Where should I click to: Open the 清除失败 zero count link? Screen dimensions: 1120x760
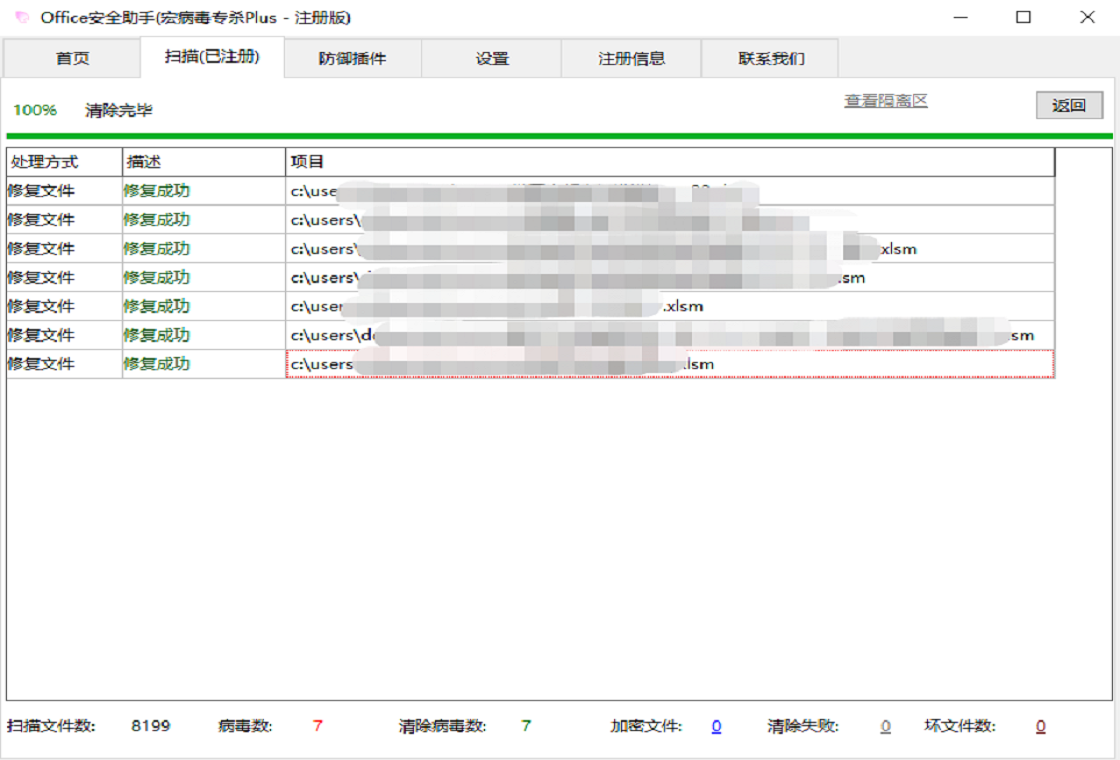point(885,726)
